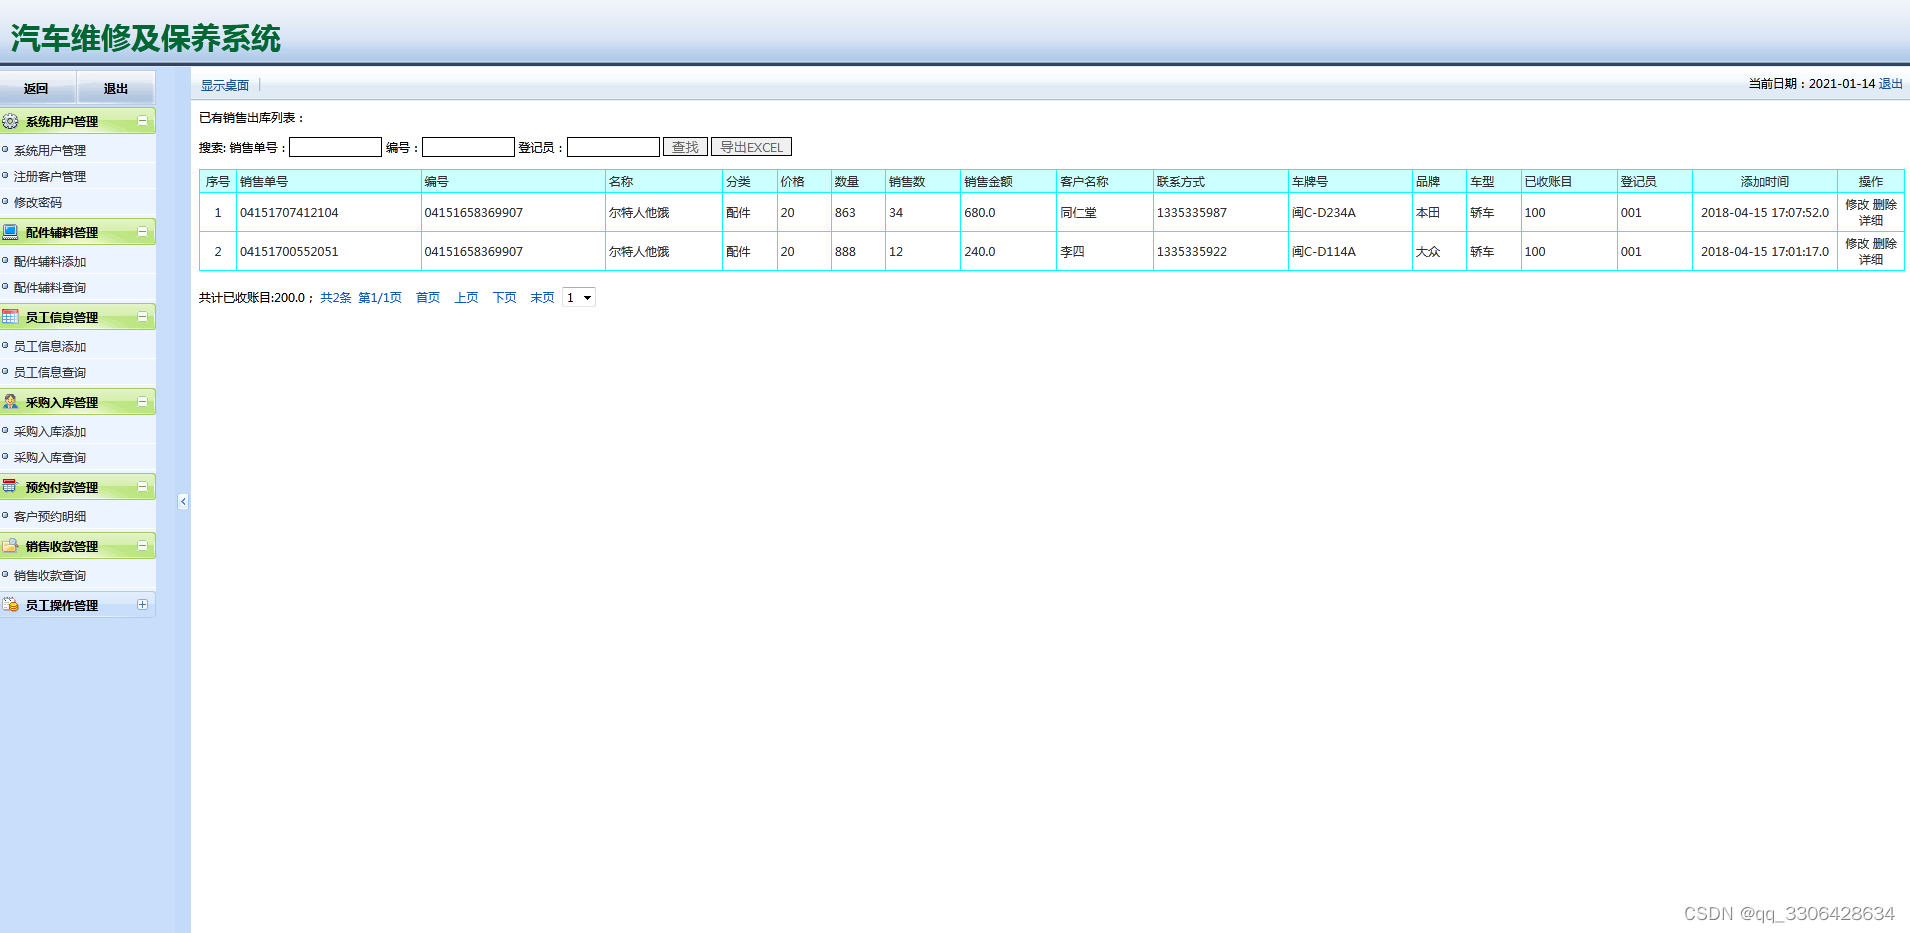Open 系统用户管理 sub-item in sidebar
1910x933 pixels.
pos(50,151)
